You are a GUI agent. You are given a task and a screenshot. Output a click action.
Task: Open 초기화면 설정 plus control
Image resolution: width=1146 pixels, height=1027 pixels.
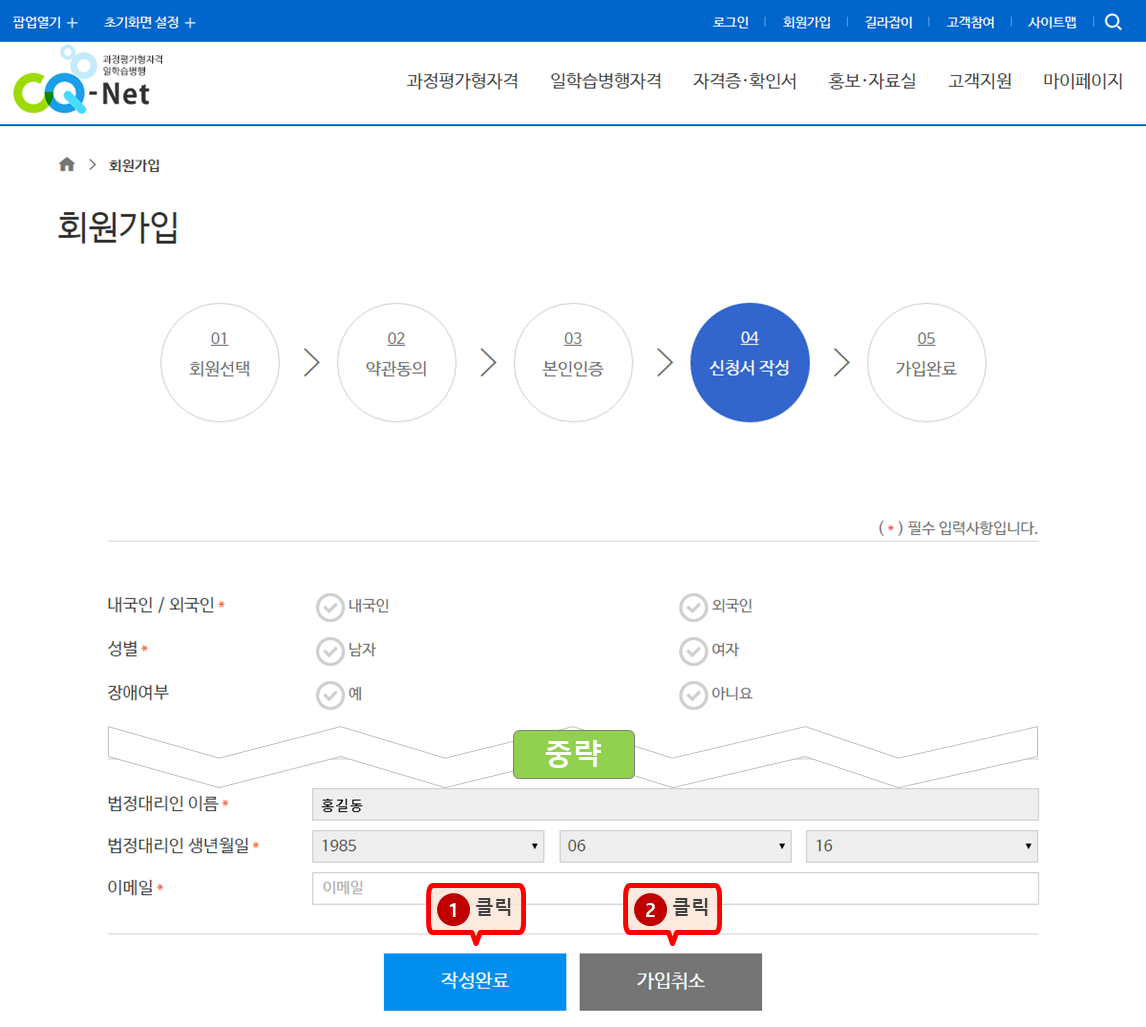click(x=150, y=22)
